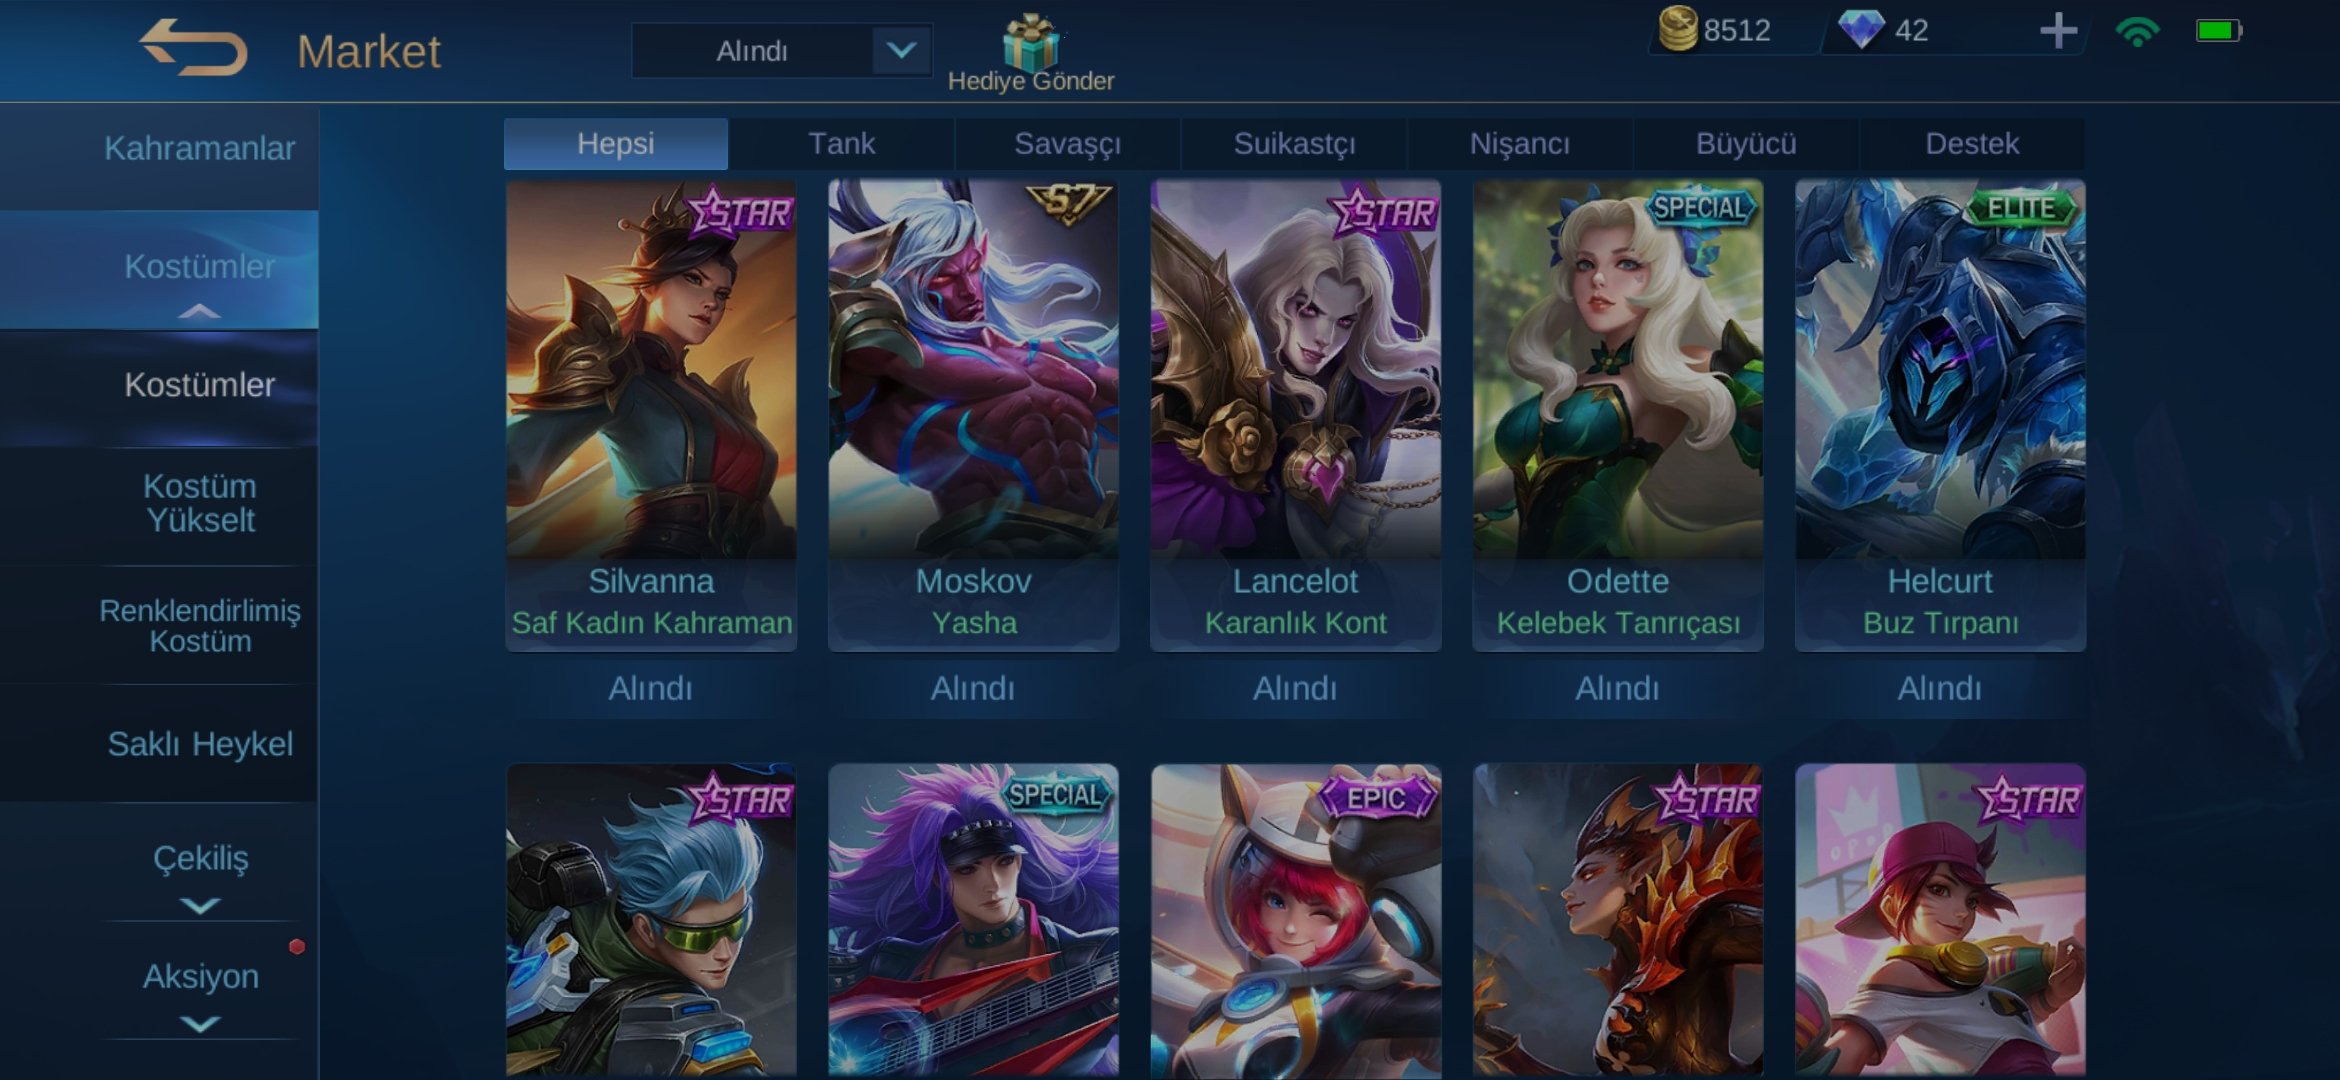The height and width of the screenshot is (1080, 2340).
Task: Tap the Wi-Fi signal indicator
Action: point(2137,31)
